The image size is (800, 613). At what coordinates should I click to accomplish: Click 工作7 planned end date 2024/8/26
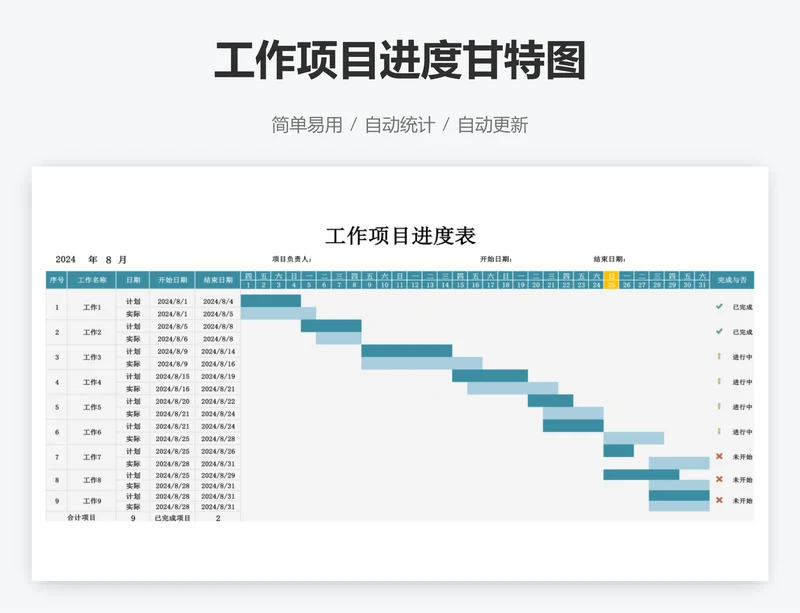(x=218, y=451)
